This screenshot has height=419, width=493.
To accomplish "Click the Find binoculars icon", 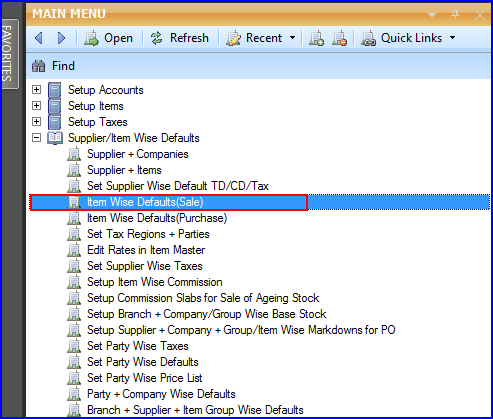I will point(38,66).
